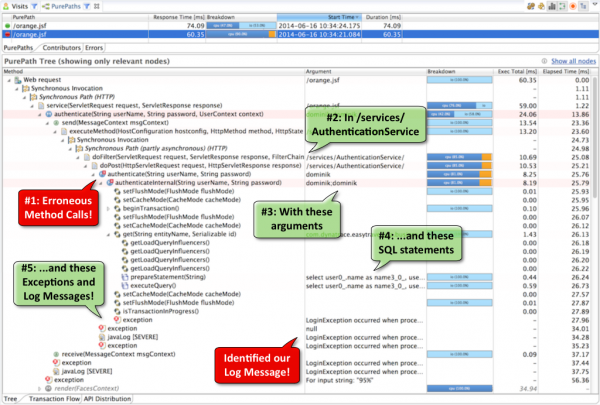Screen dimensions: 600x405
Task: Click the filter icon next to Visits
Action: click(x=34, y=6)
